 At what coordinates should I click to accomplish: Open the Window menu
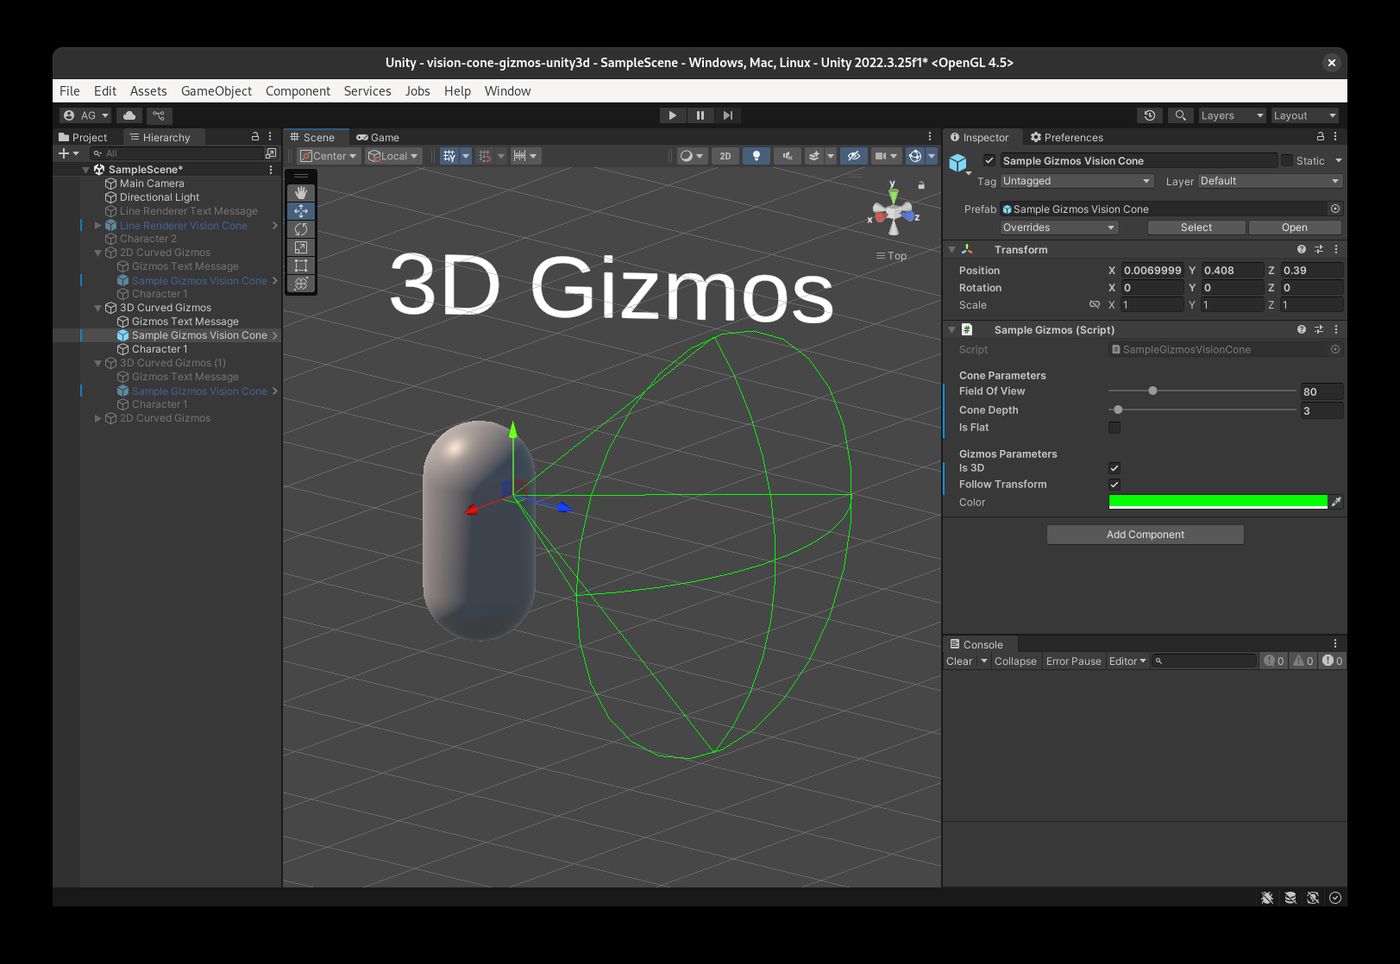pos(508,91)
